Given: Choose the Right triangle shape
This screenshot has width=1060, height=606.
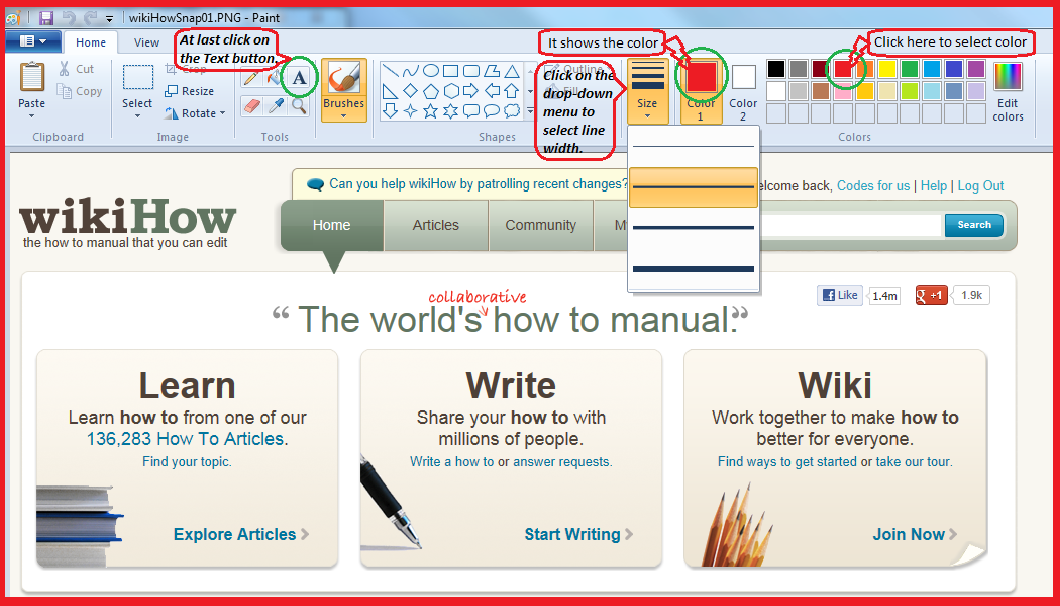Looking at the screenshot, I should [390, 91].
